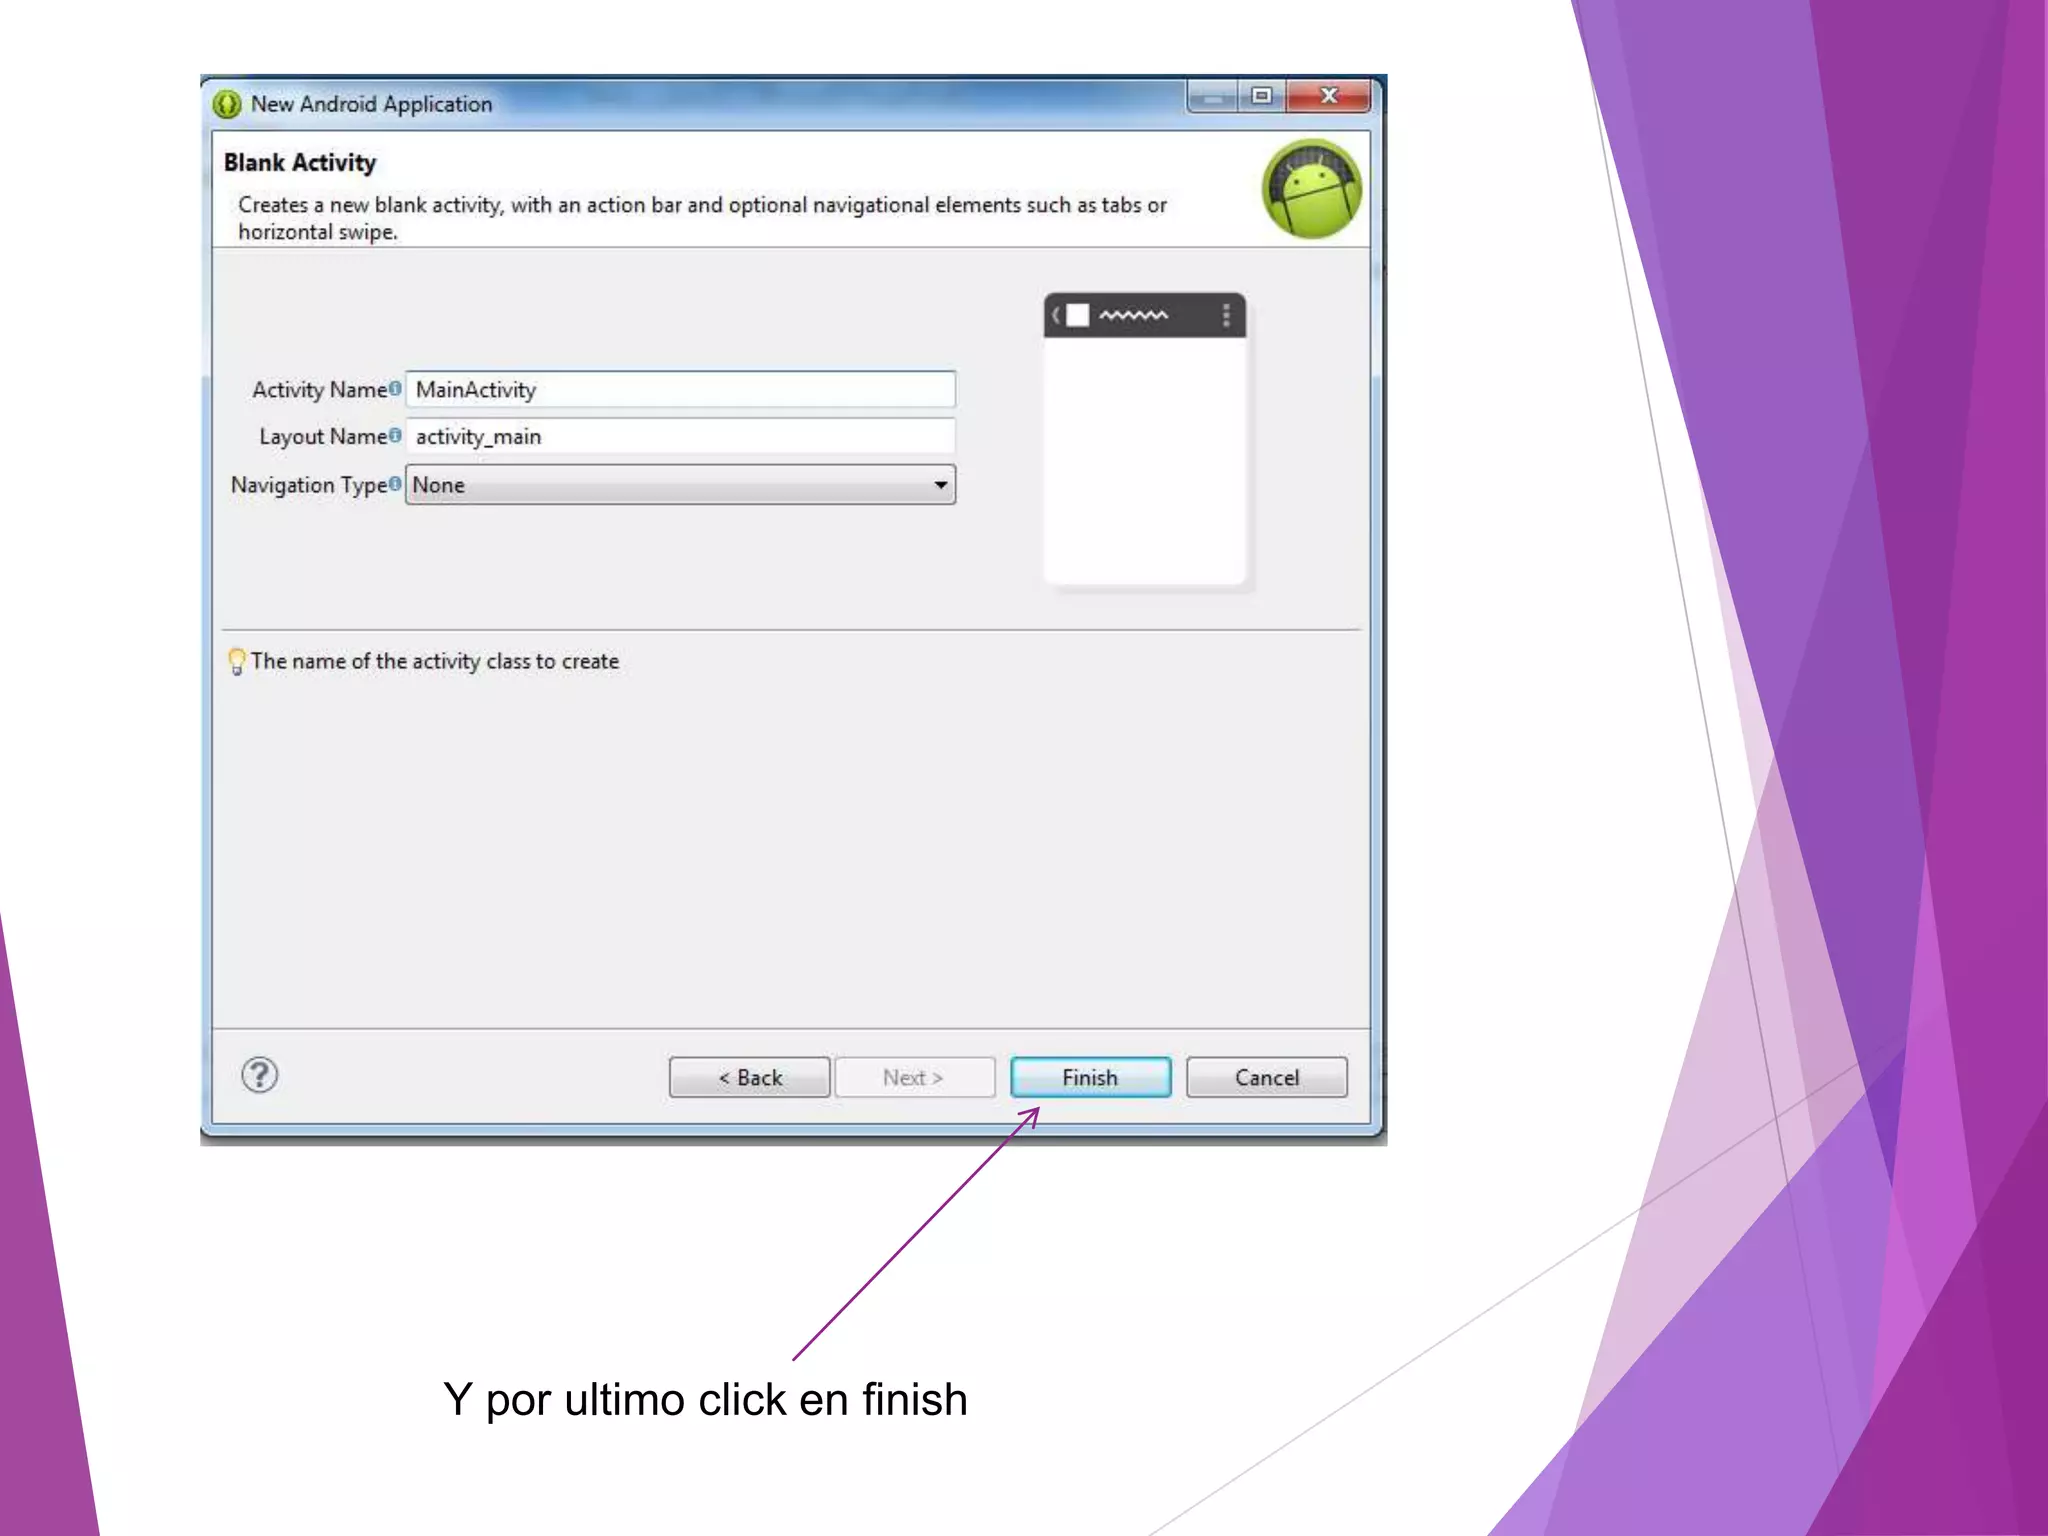The width and height of the screenshot is (2048, 1536).
Task: Click the lightbulb hint icon
Action: (237, 661)
